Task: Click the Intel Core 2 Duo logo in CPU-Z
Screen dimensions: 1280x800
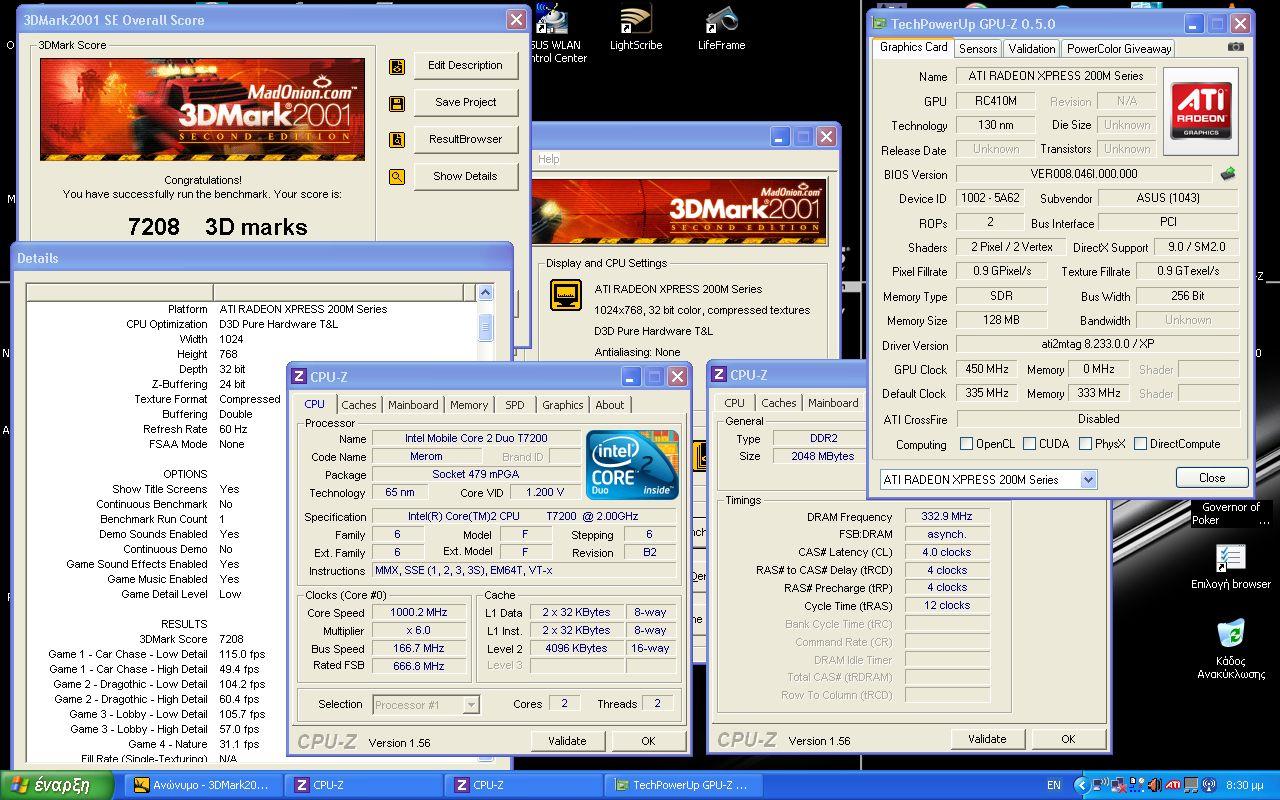Action: click(x=632, y=465)
